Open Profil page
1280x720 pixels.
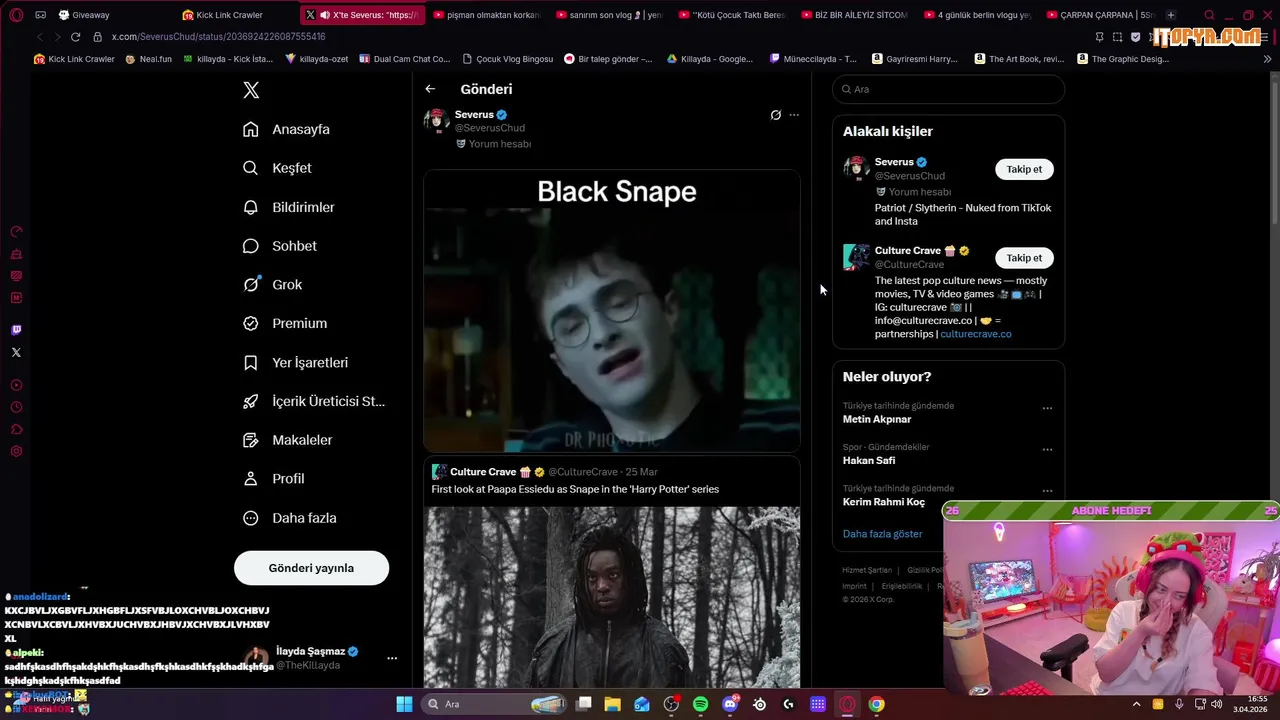pos(273,479)
